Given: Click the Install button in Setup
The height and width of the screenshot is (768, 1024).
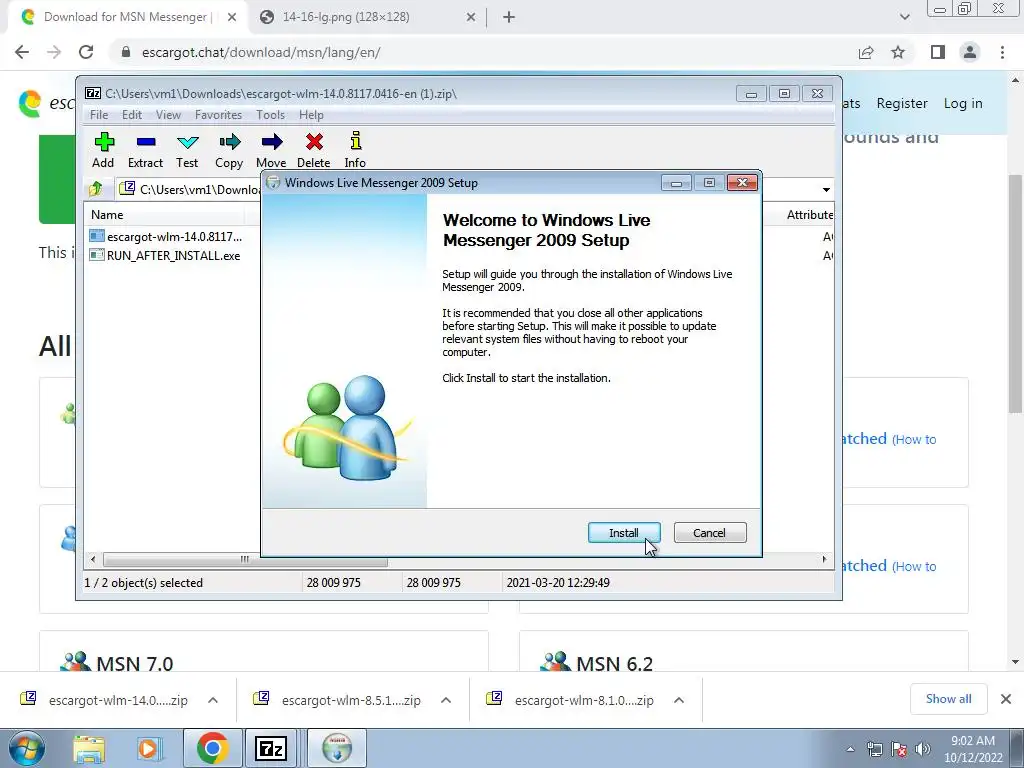Looking at the screenshot, I should pos(624,533).
